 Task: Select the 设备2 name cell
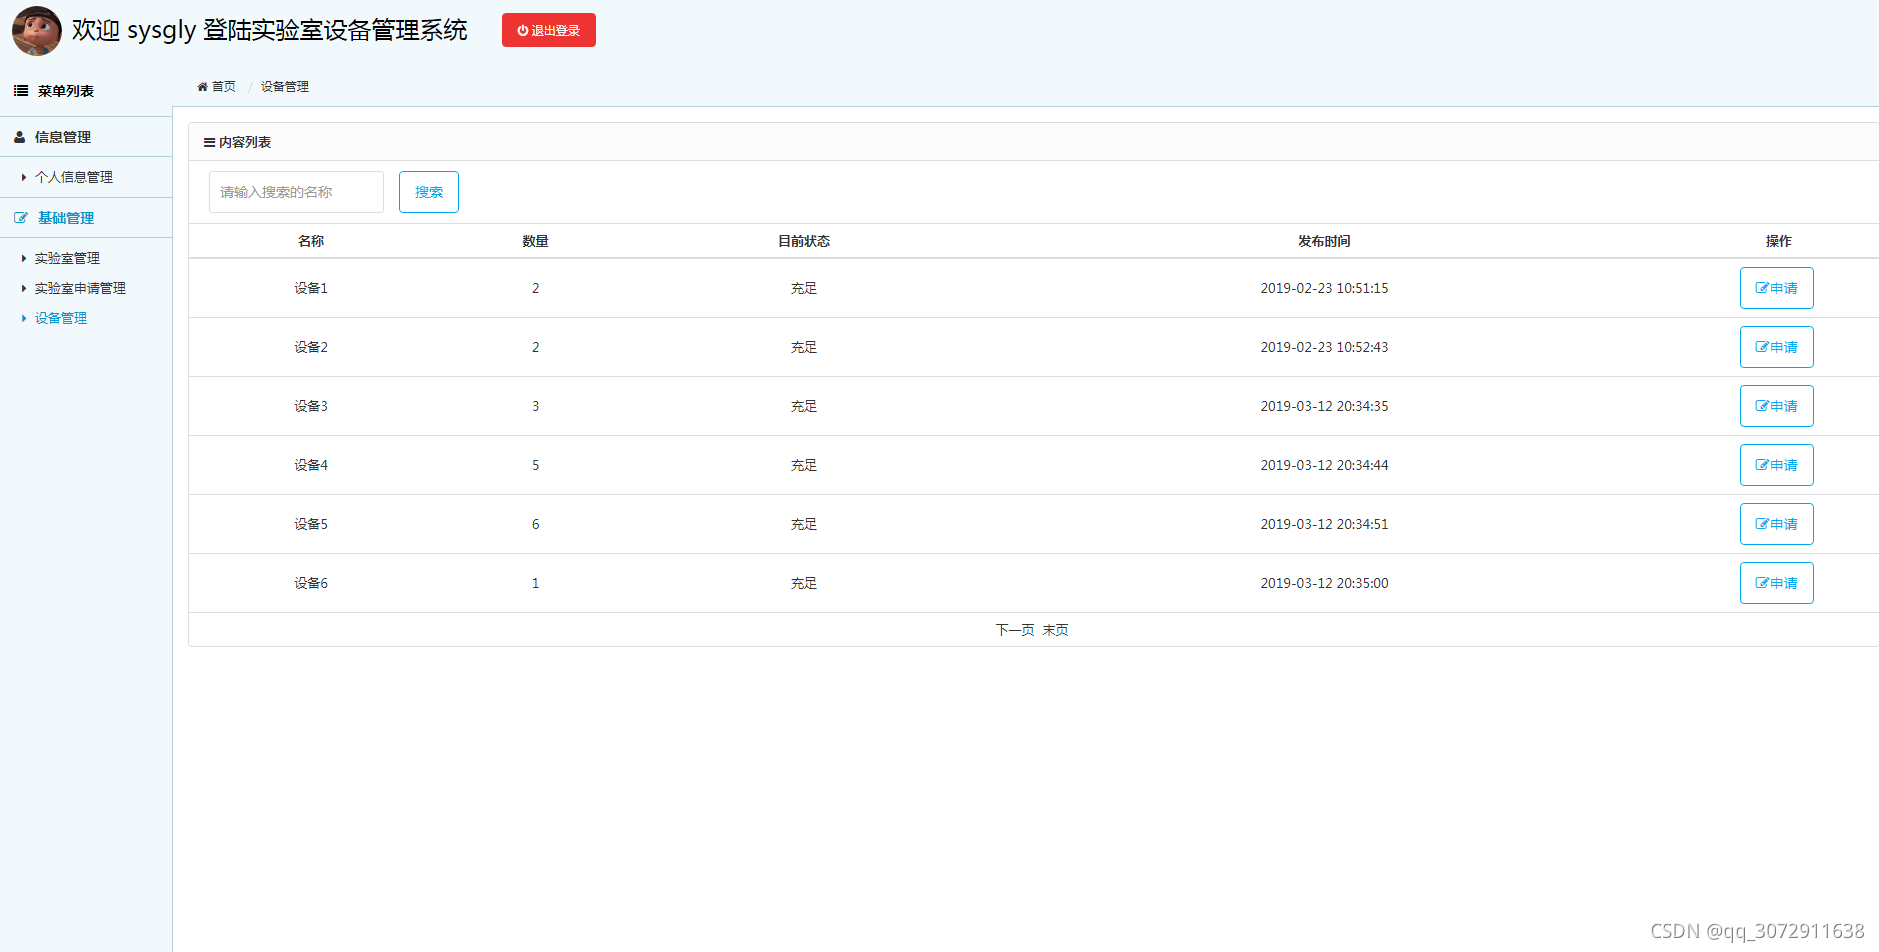pyautogui.click(x=311, y=347)
